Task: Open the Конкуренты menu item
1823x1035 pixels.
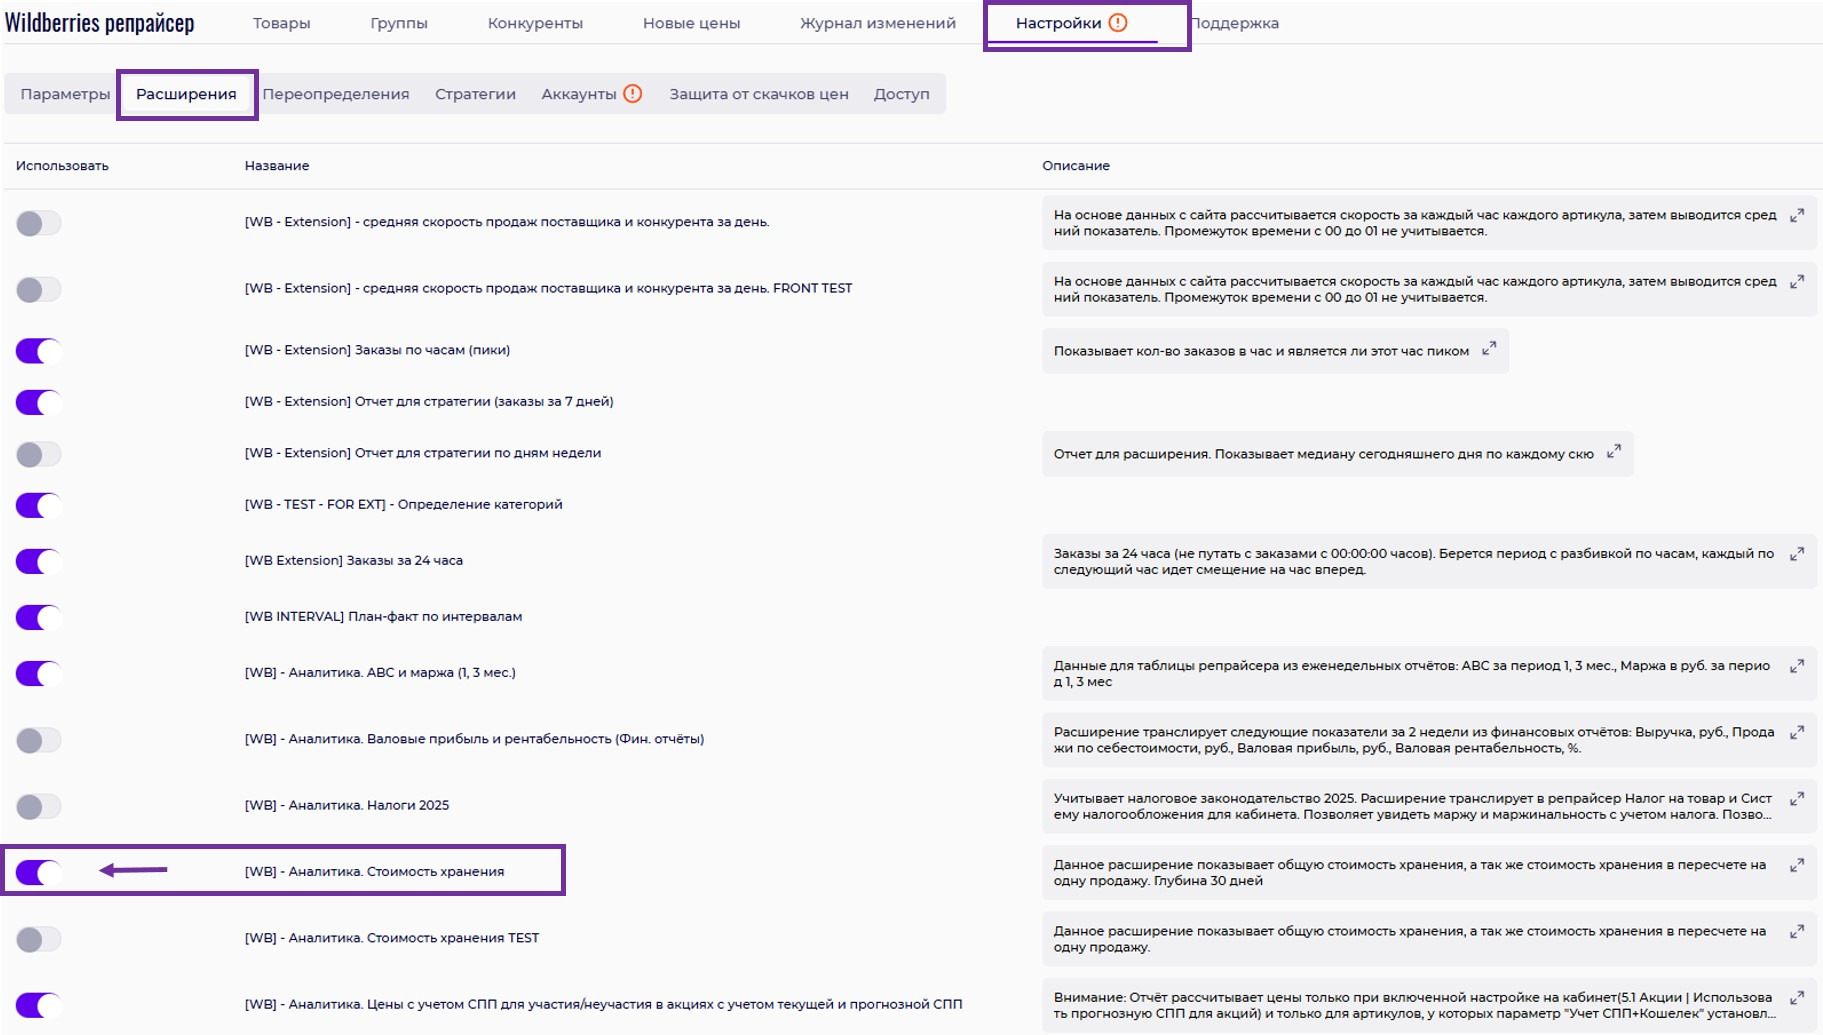Action: (535, 23)
